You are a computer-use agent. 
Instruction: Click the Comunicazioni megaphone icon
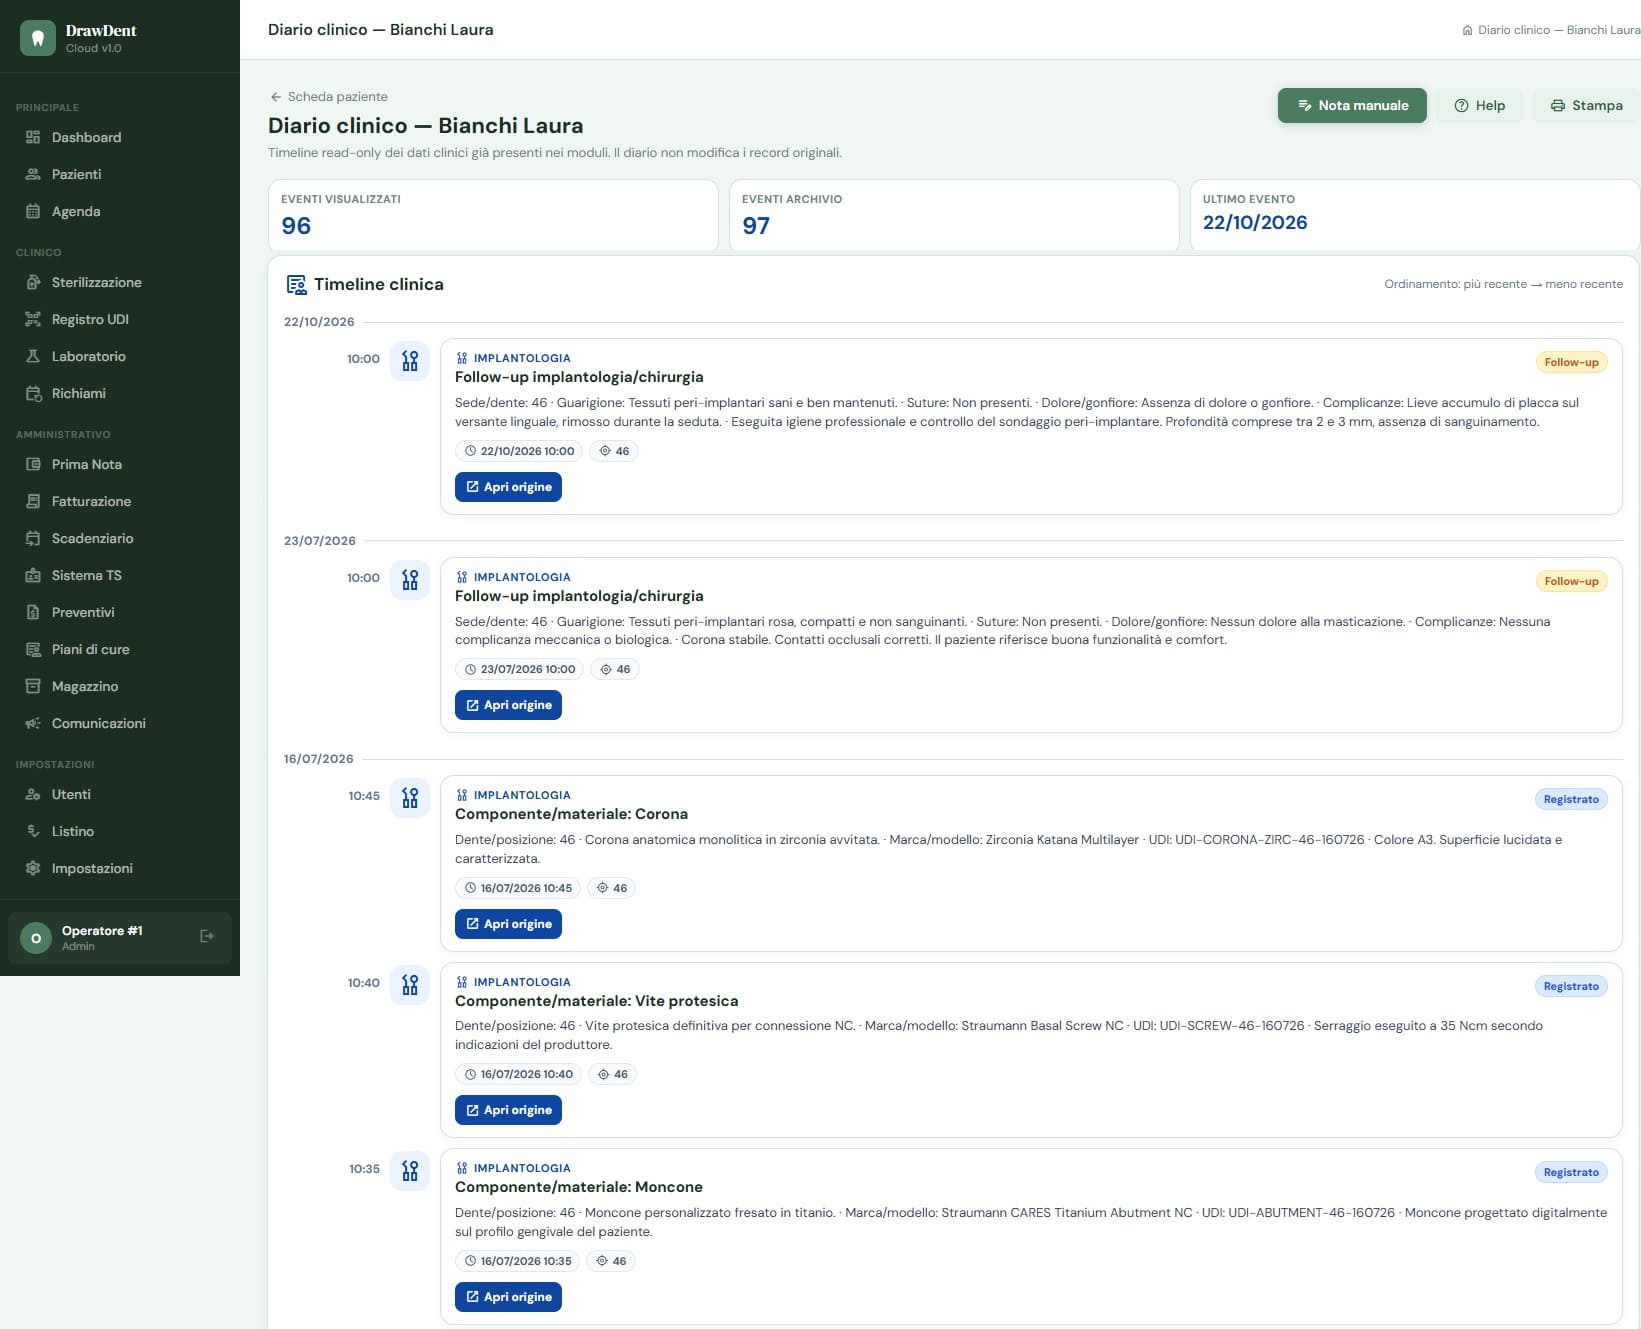coord(33,723)
